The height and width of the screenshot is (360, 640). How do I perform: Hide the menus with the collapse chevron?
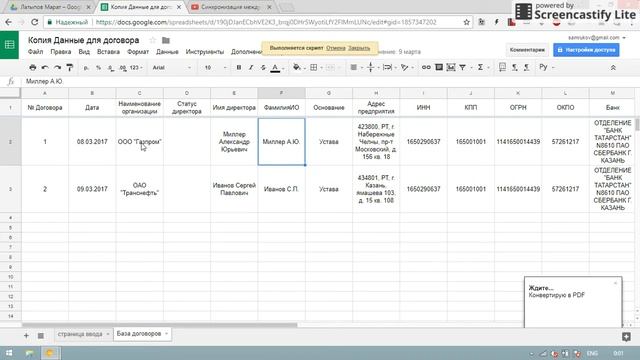pos(613,68)
